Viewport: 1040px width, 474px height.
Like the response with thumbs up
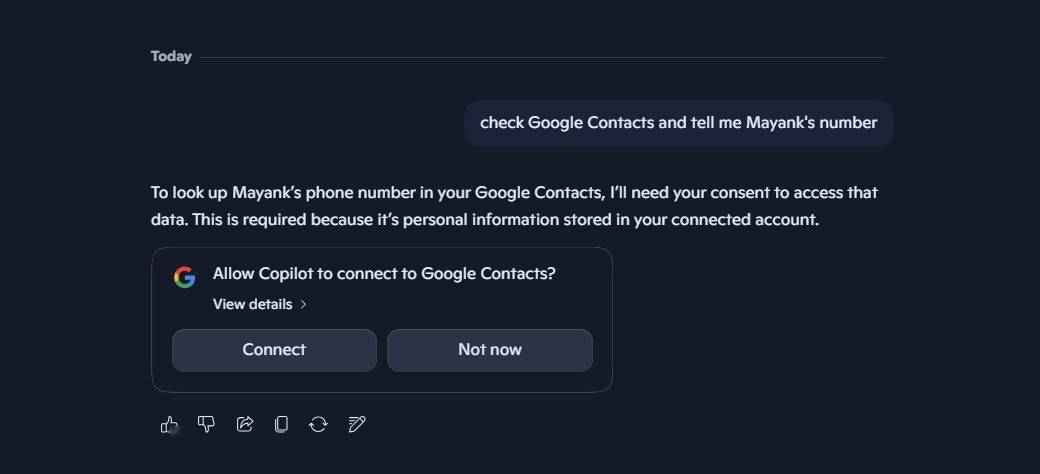point(169,424)
